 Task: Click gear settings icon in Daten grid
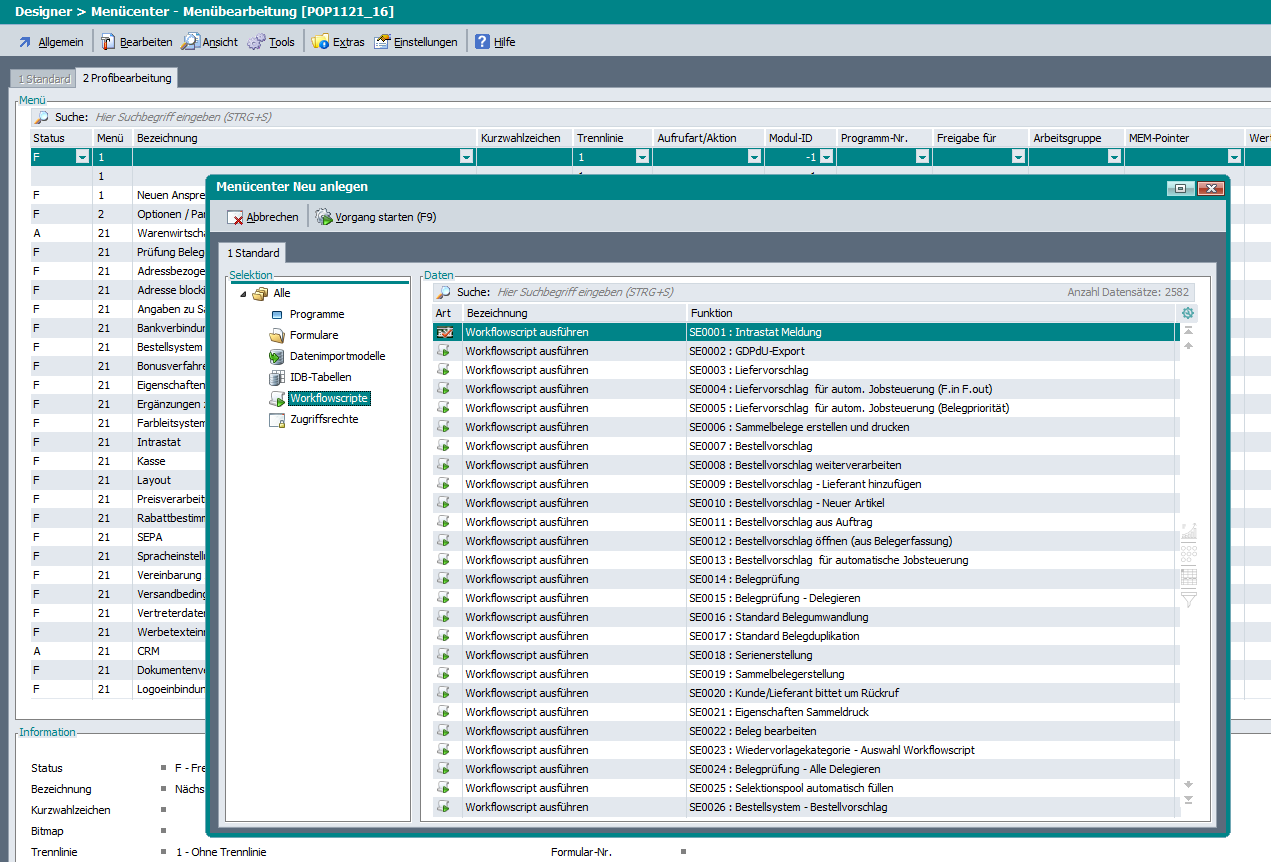coord(1188,313)
